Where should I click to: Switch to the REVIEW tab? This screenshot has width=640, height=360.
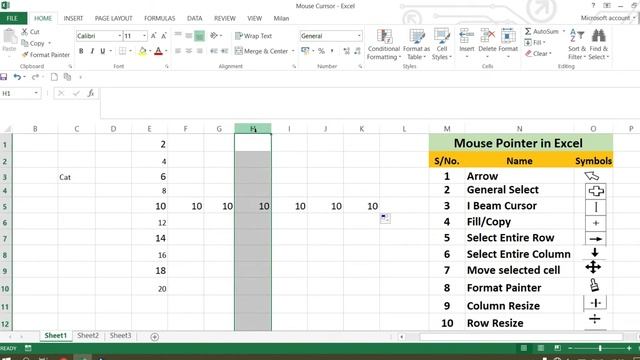pyautogui.click(x=224, y=18)
